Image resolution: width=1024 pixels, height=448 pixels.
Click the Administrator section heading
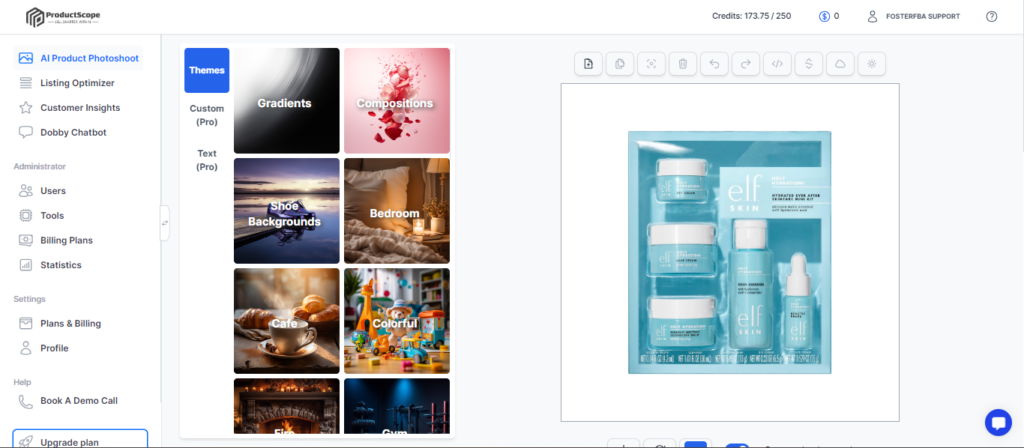coord(40,167)
